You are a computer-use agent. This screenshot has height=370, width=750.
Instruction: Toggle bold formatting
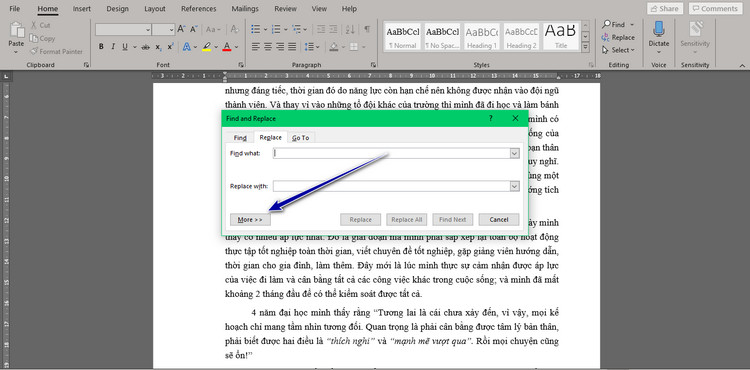[101, 47]
